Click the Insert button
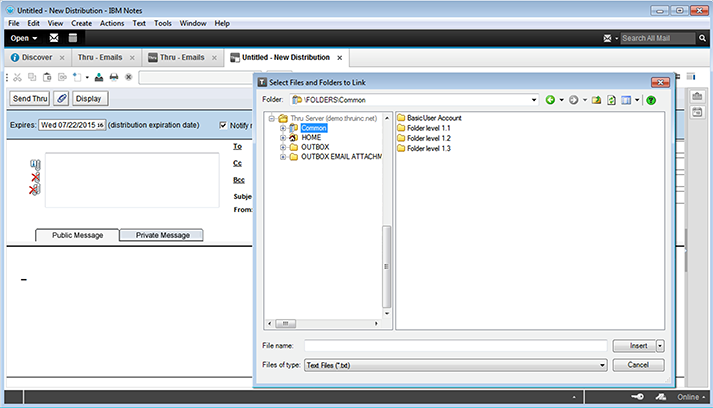The height and width of the screenshot is (408, 713). click(x=634, y=346)
